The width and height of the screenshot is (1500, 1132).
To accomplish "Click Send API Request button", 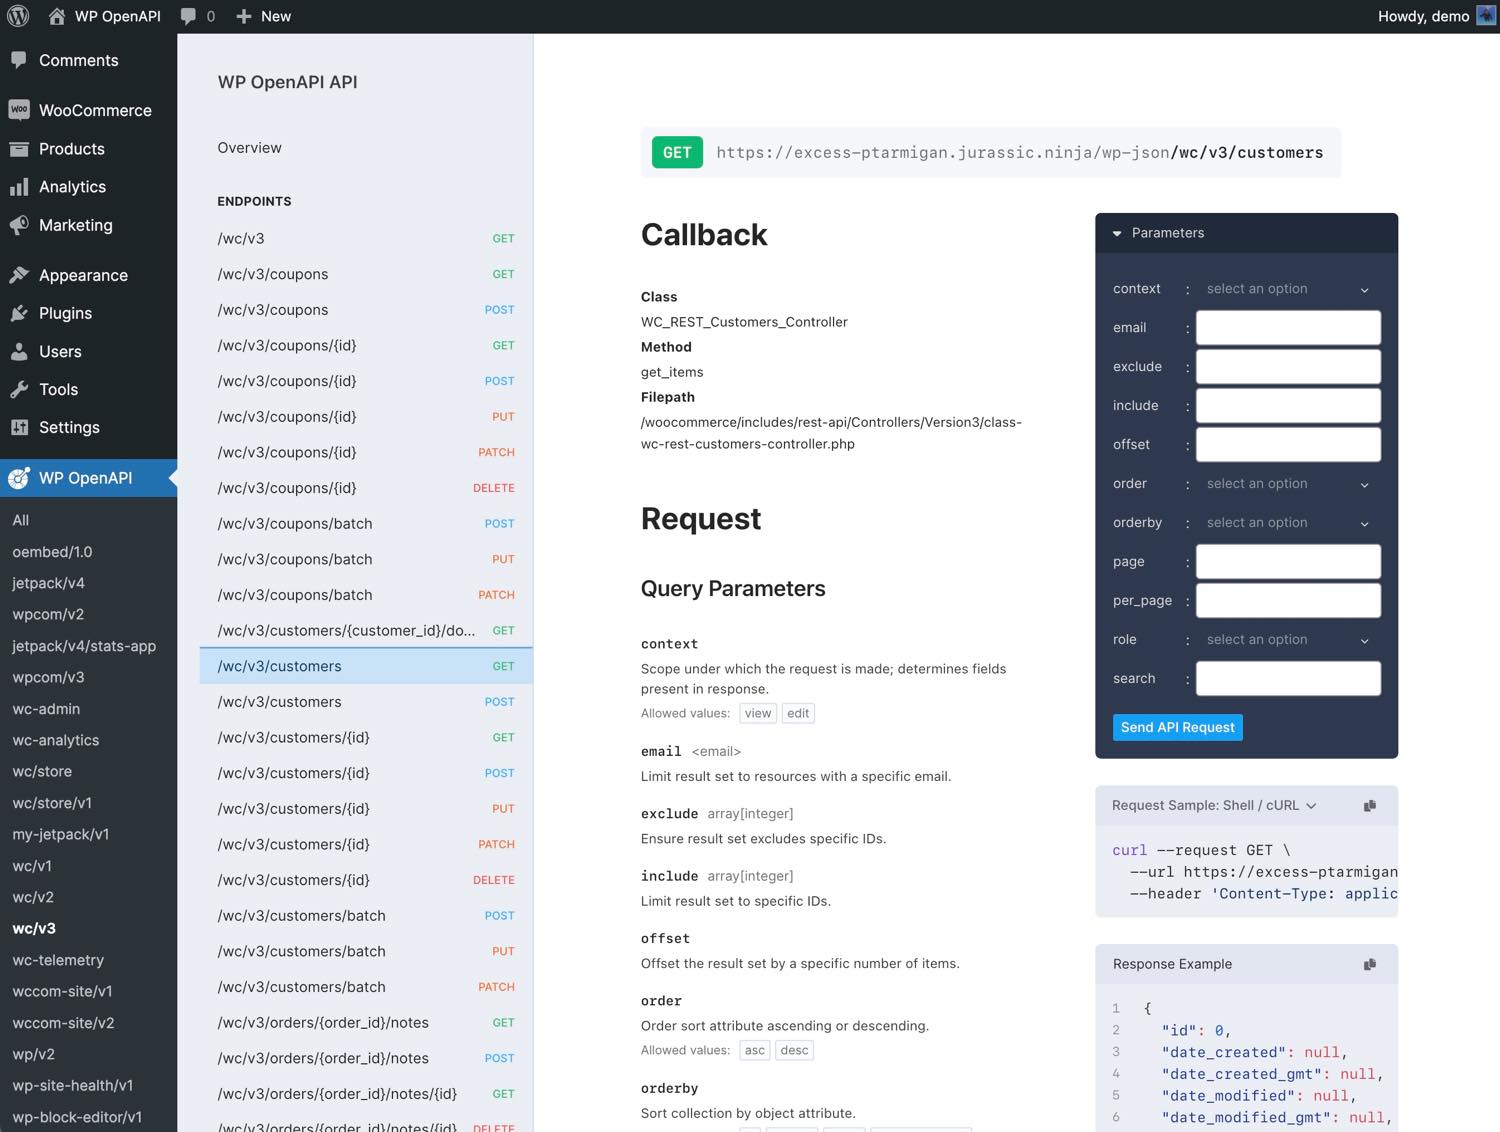I will [x=1177, y=727].
